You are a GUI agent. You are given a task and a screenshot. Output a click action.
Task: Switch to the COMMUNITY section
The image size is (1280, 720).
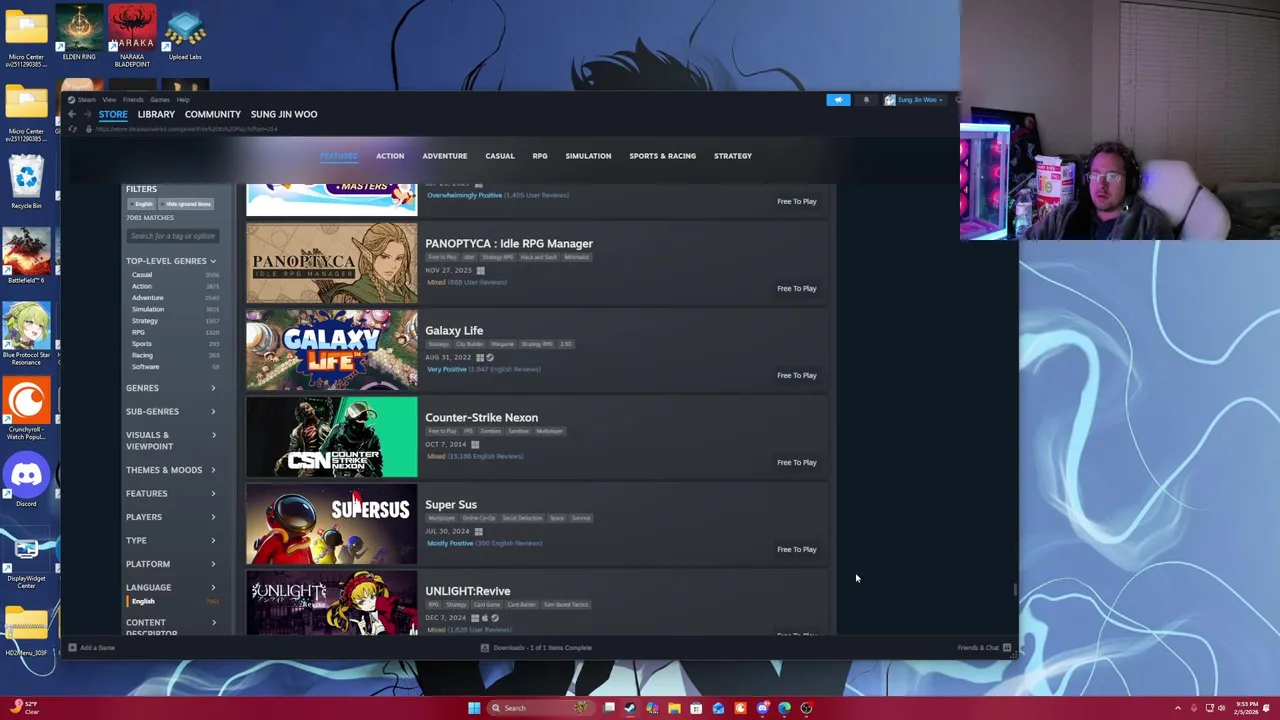pyautogui.click(x=212, y=114)
